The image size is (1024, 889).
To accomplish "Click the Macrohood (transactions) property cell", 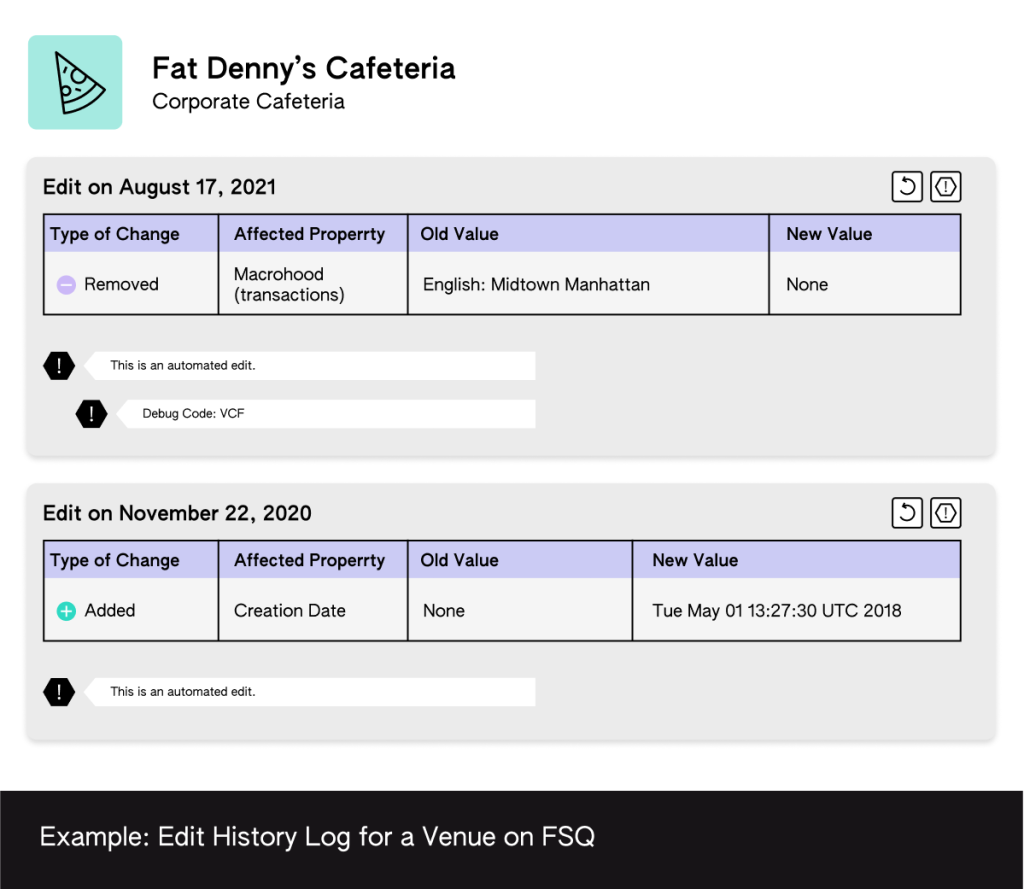I will 289,284.
